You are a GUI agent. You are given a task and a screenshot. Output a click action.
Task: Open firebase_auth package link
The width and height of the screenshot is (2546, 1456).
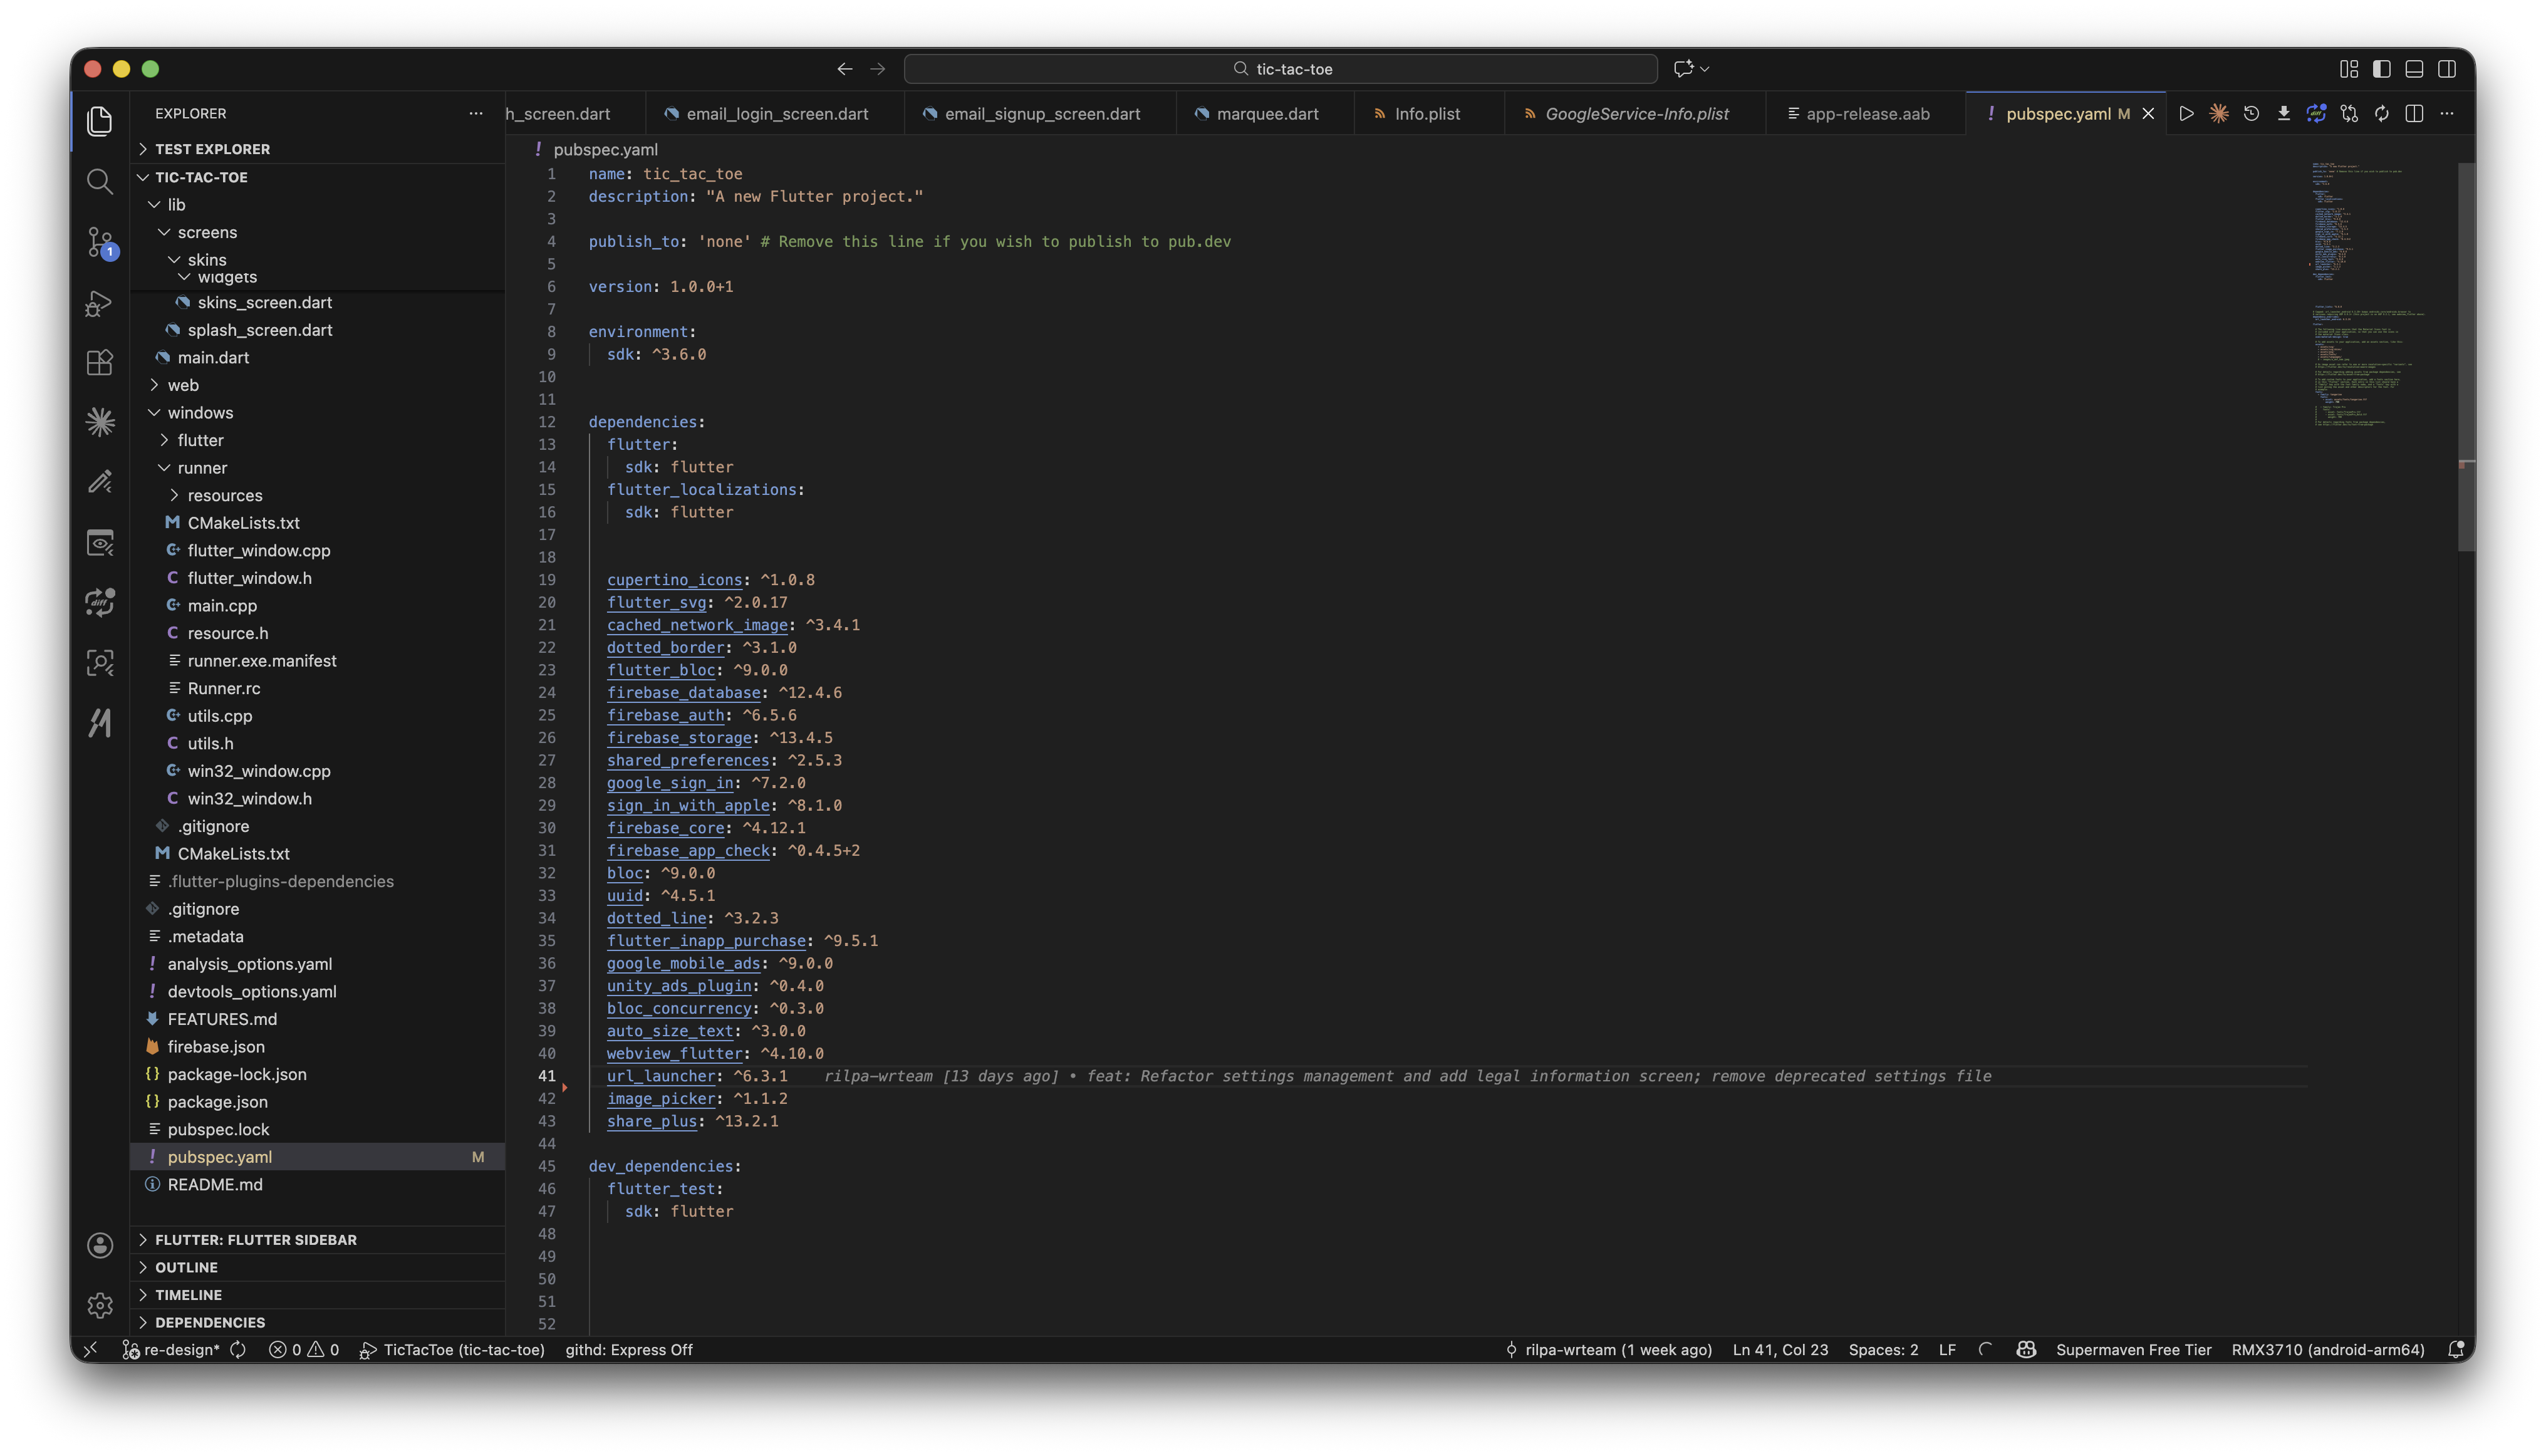click(665, 715)
